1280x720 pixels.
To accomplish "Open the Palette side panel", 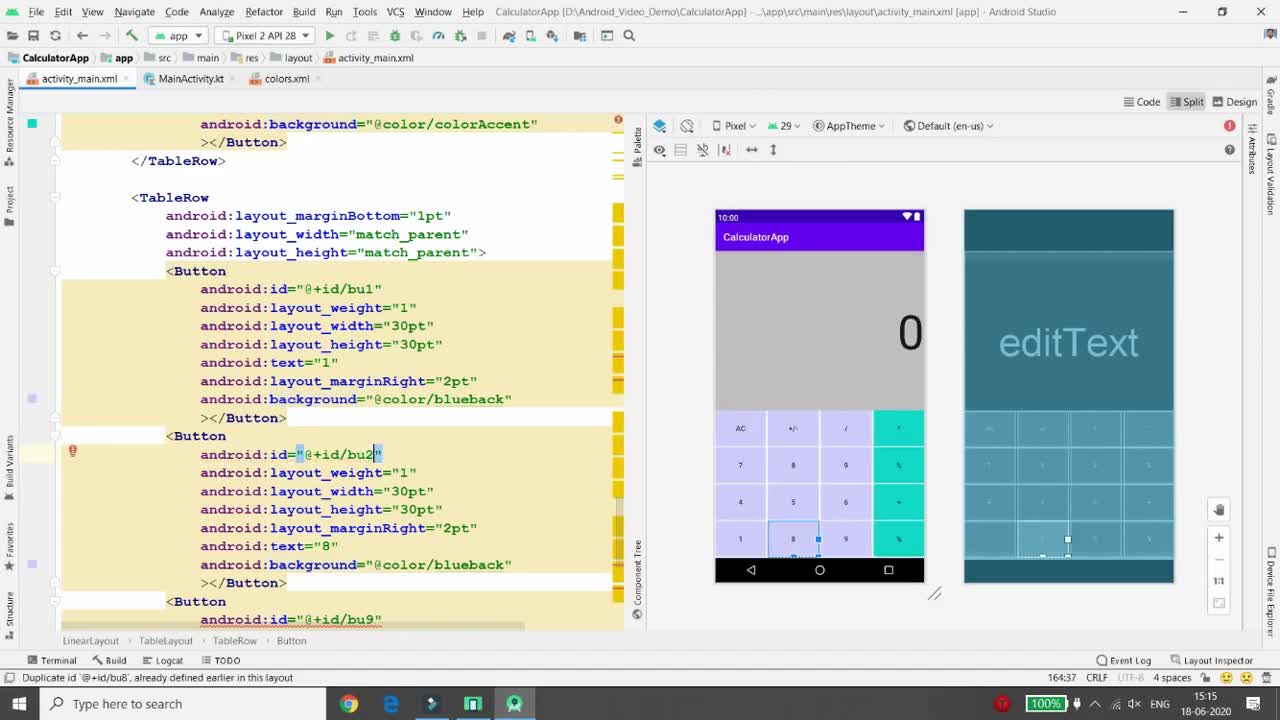I will [x=637, y=145].
